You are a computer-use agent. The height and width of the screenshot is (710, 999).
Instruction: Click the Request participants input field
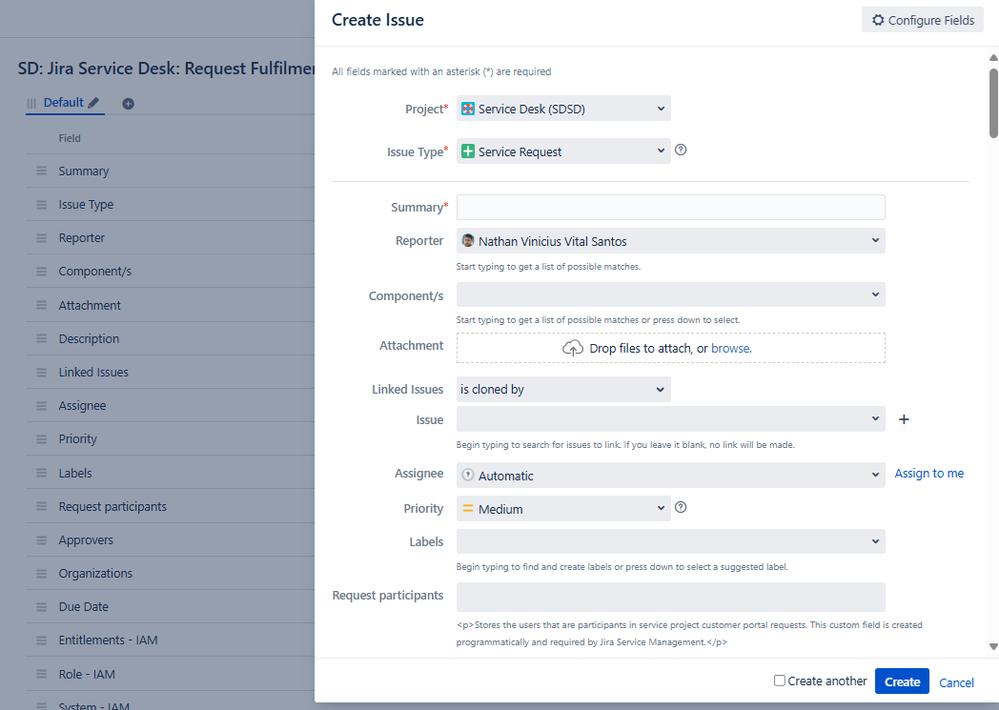[670, 597]
